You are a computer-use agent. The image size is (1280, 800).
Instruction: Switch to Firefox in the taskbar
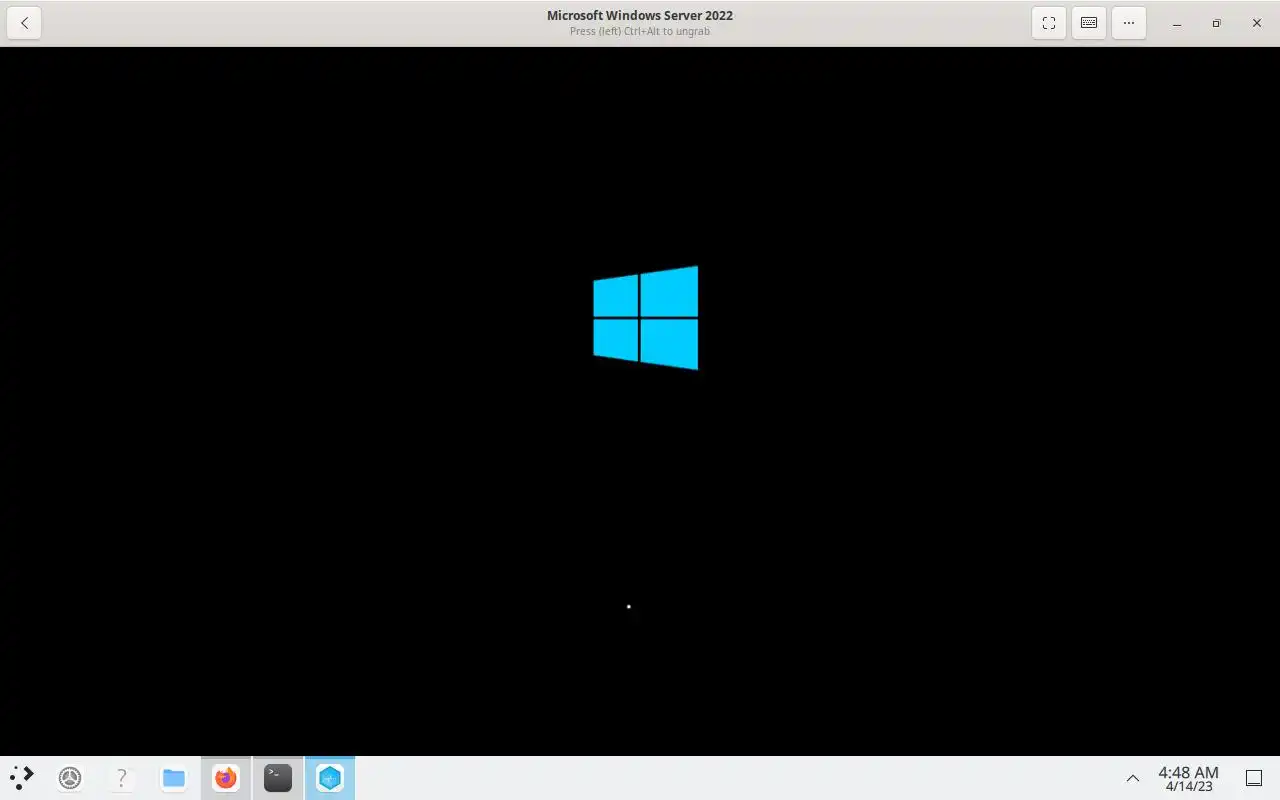[x=226, y=778]
